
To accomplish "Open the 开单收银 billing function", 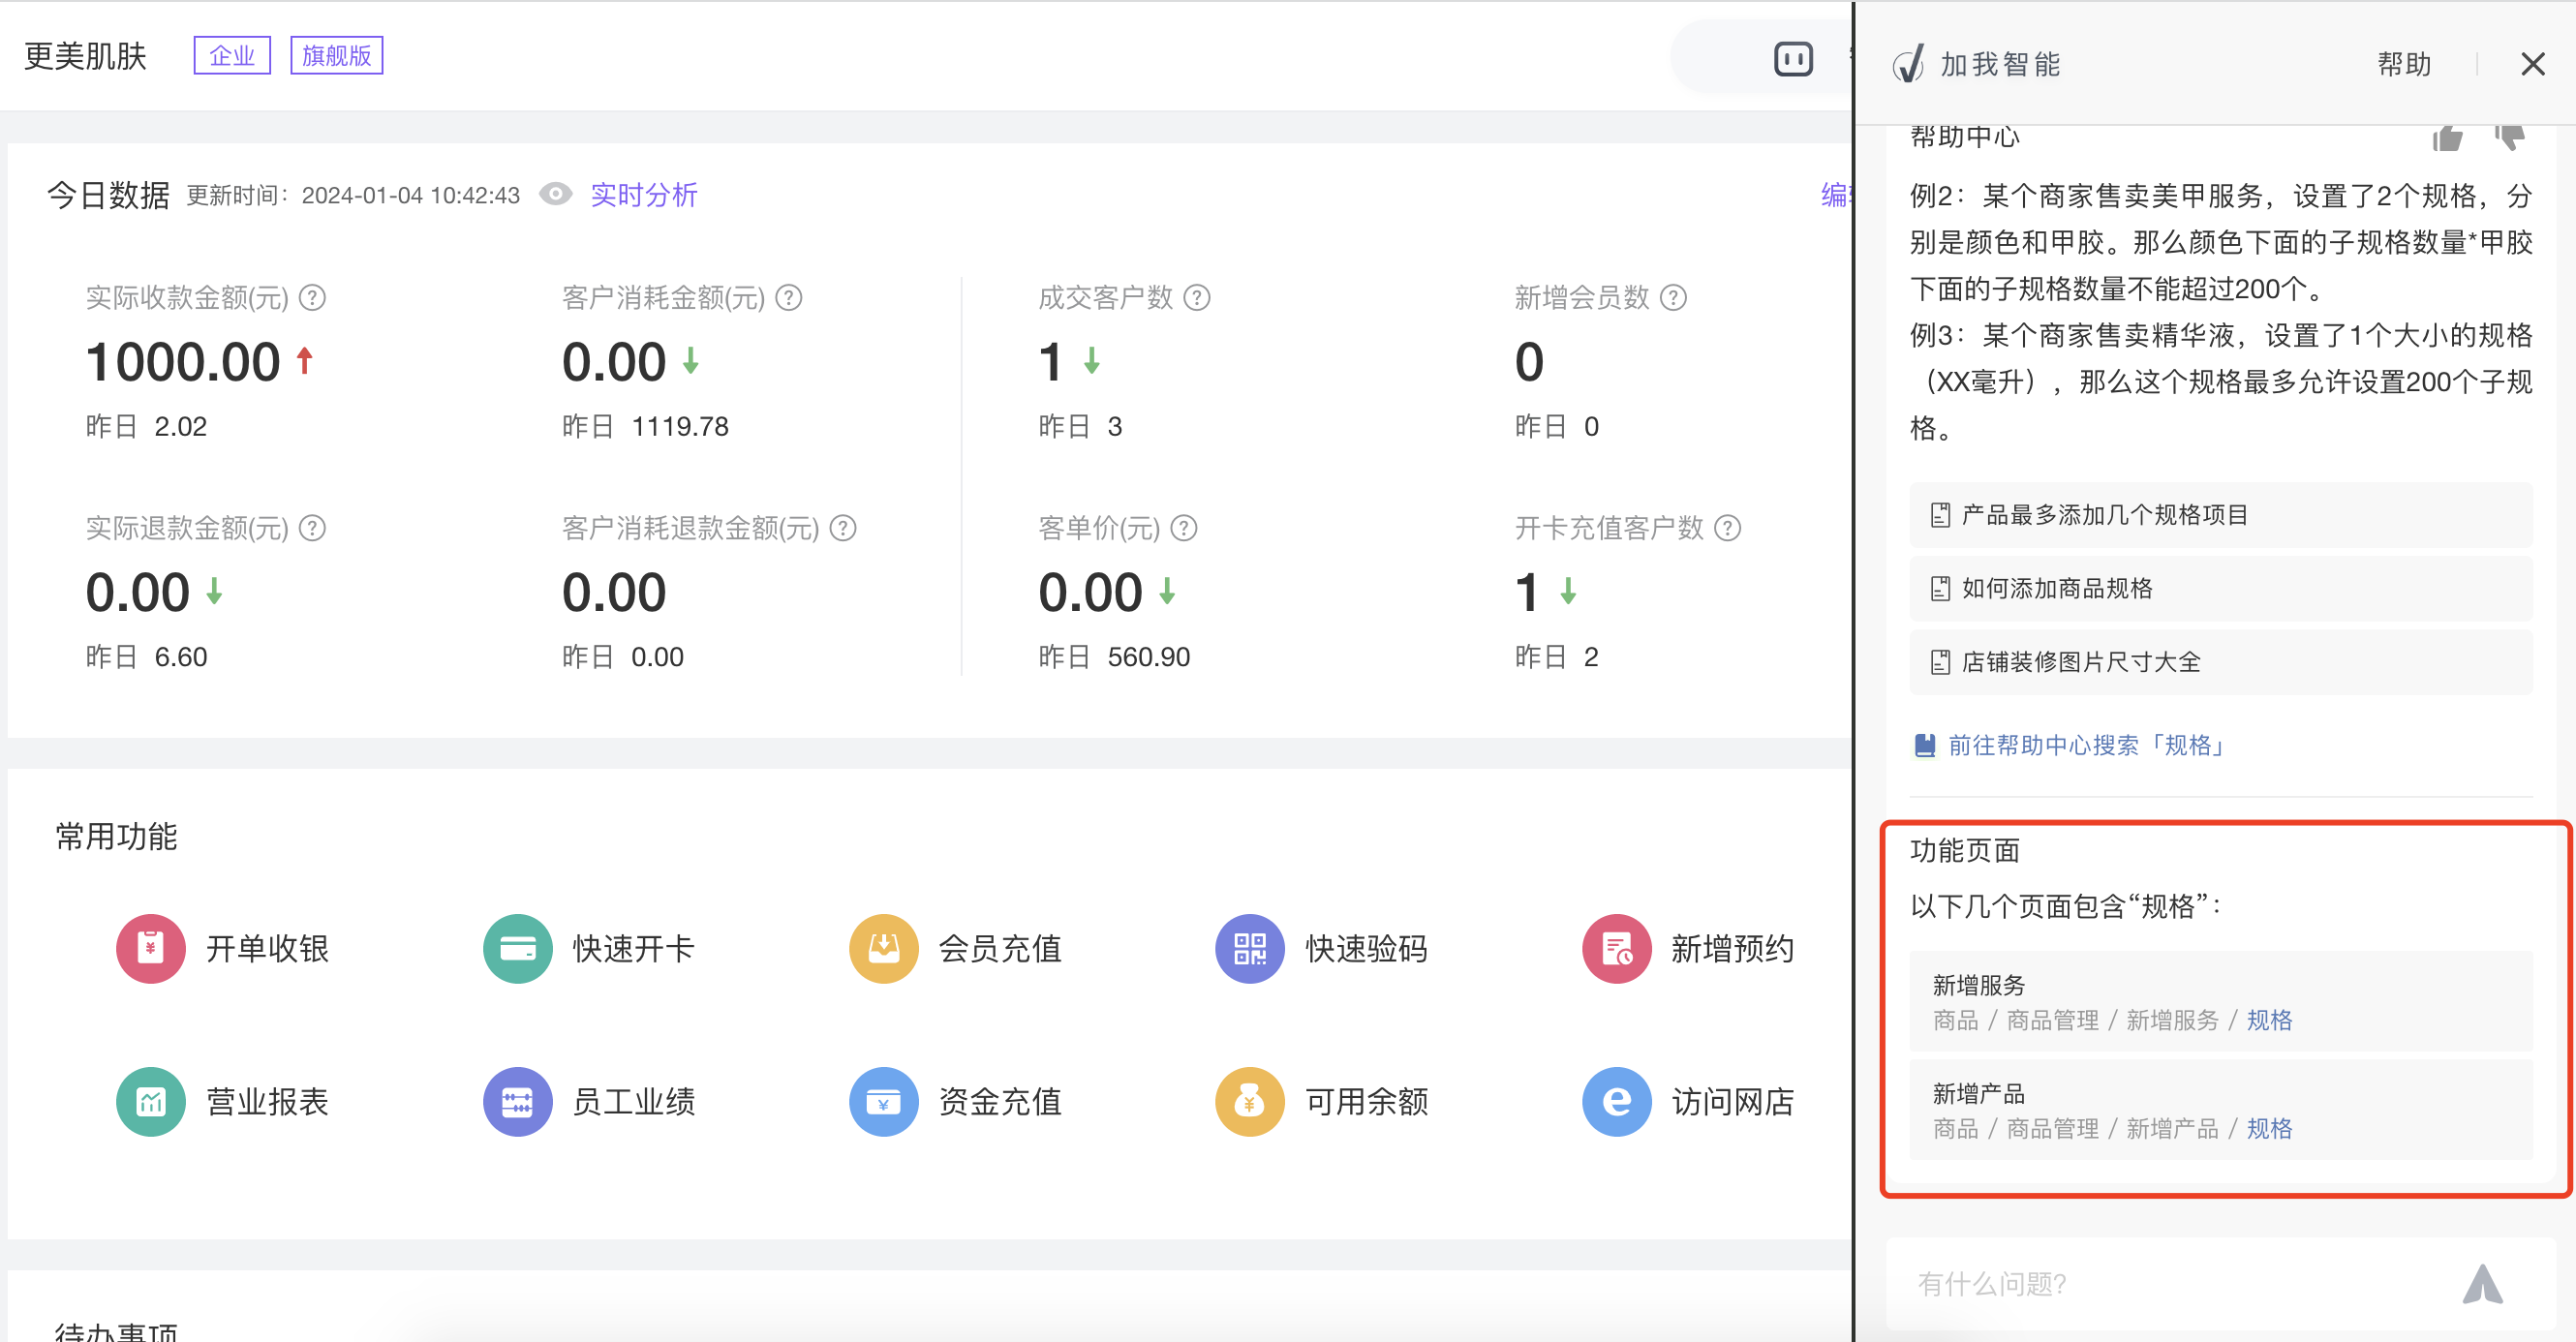I will pyautogui.click(x=222, y=948).
